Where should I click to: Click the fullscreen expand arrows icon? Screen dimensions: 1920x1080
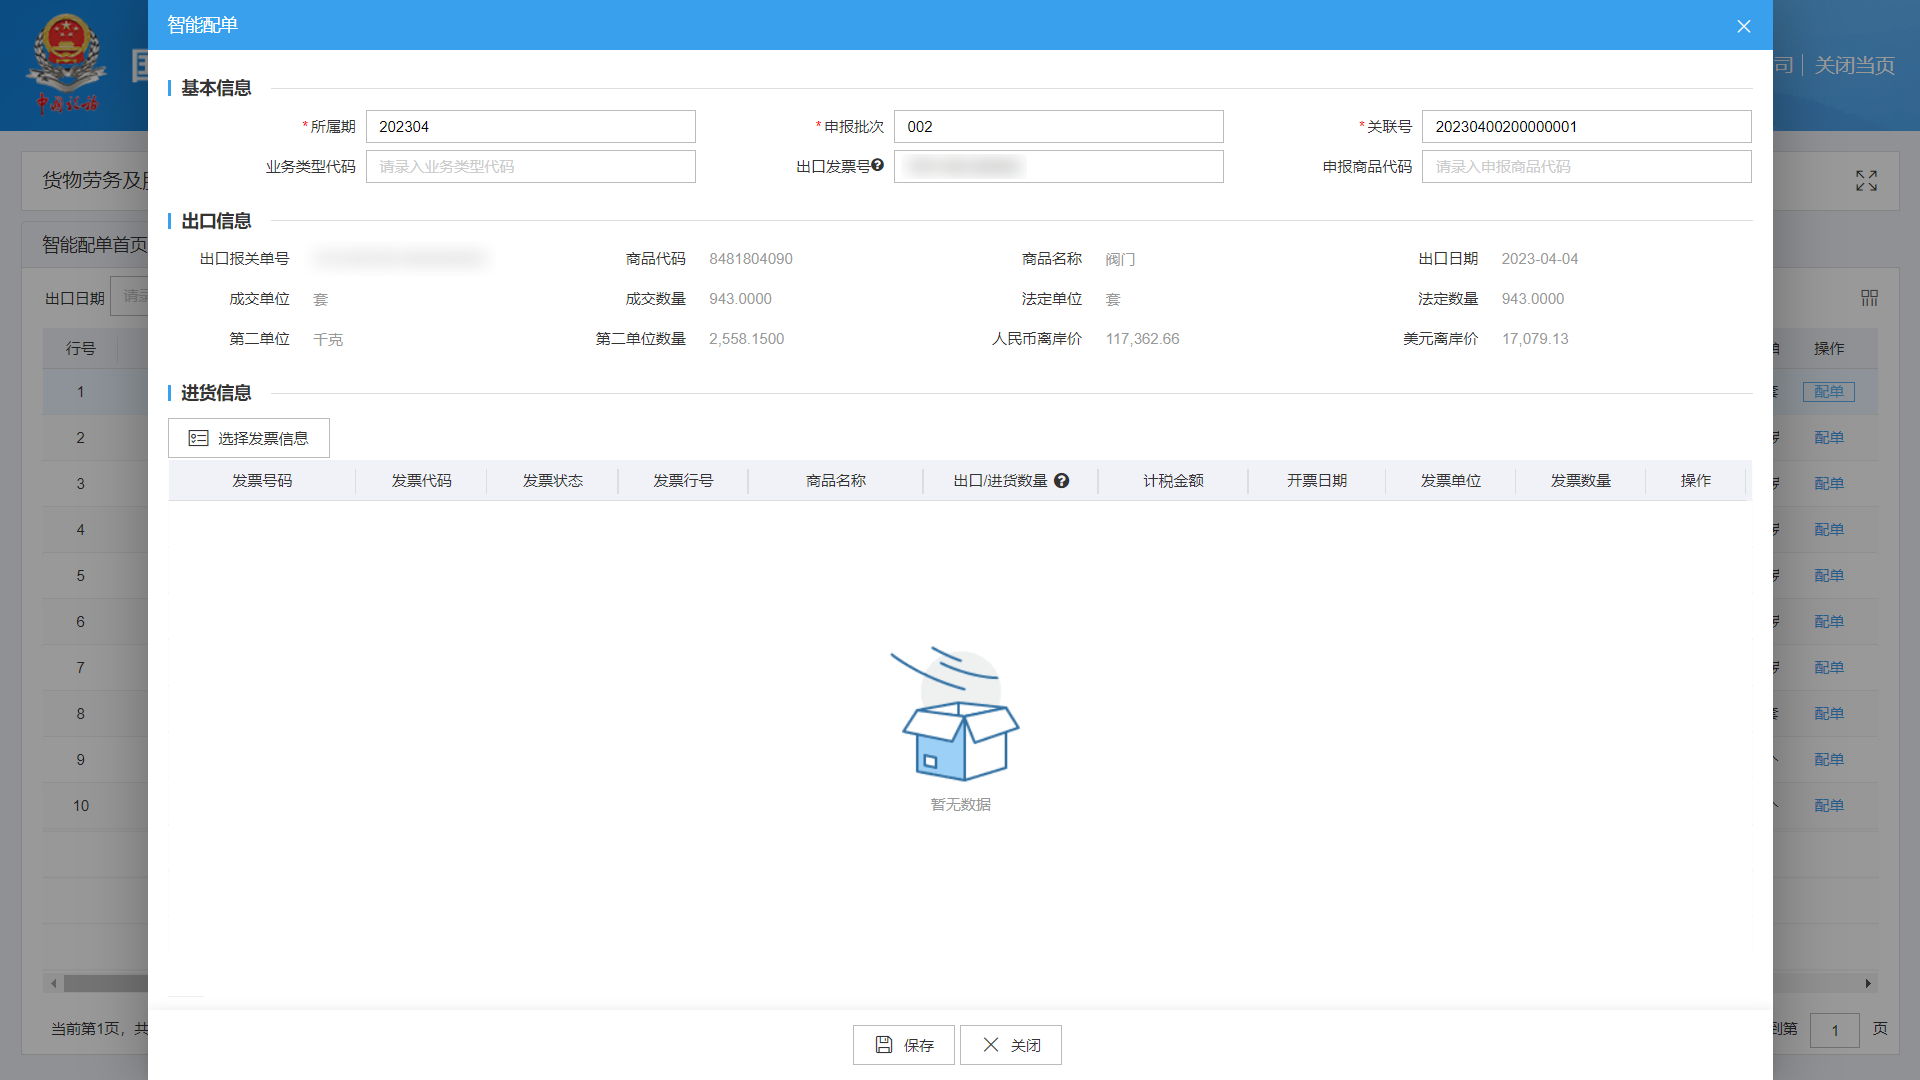1866,181
